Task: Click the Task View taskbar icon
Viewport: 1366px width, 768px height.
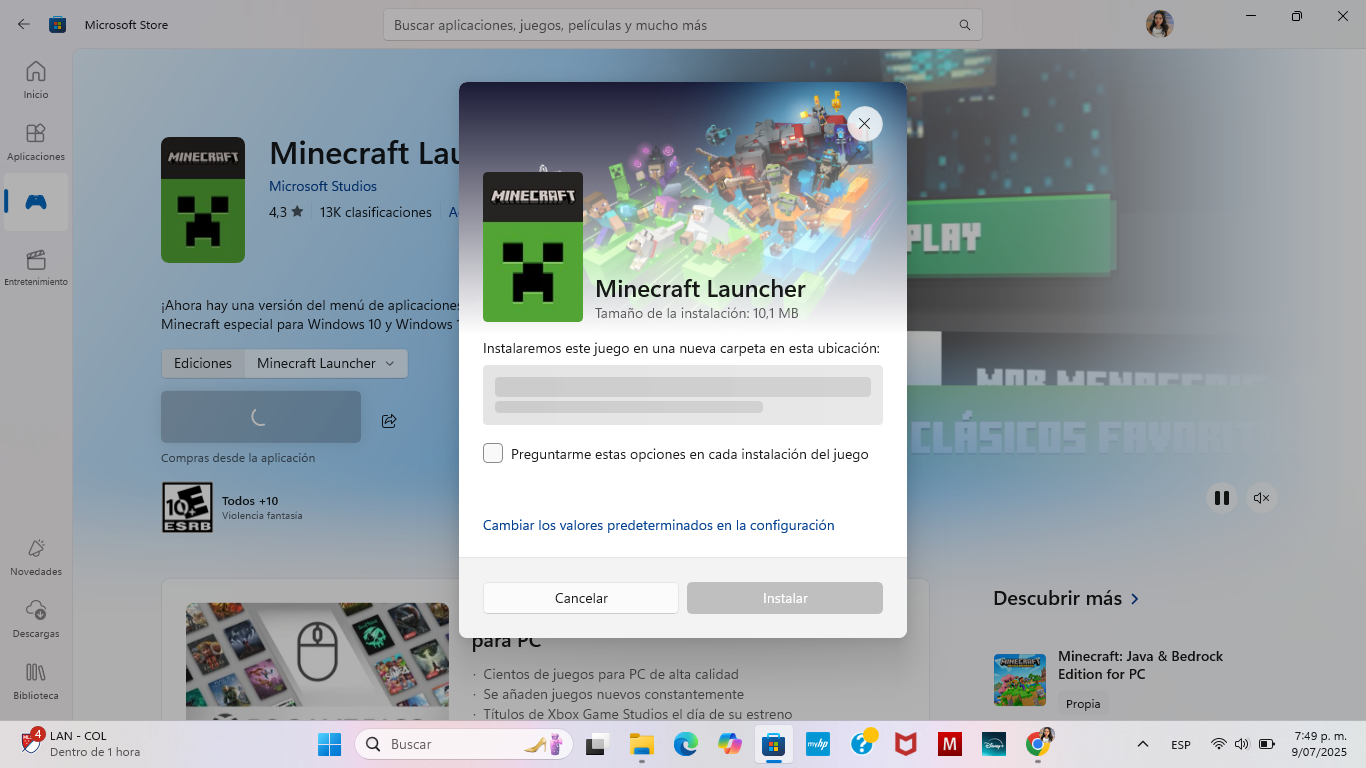Action: tap(597, 744)
